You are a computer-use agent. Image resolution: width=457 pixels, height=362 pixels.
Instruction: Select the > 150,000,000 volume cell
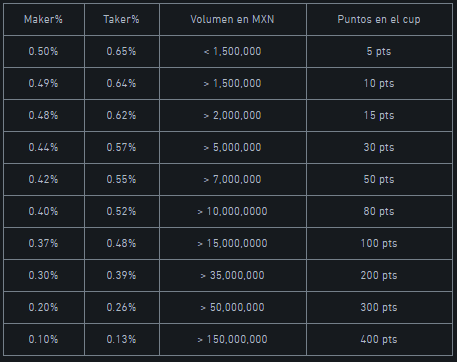pyautogui.click(x=233, y=339)
